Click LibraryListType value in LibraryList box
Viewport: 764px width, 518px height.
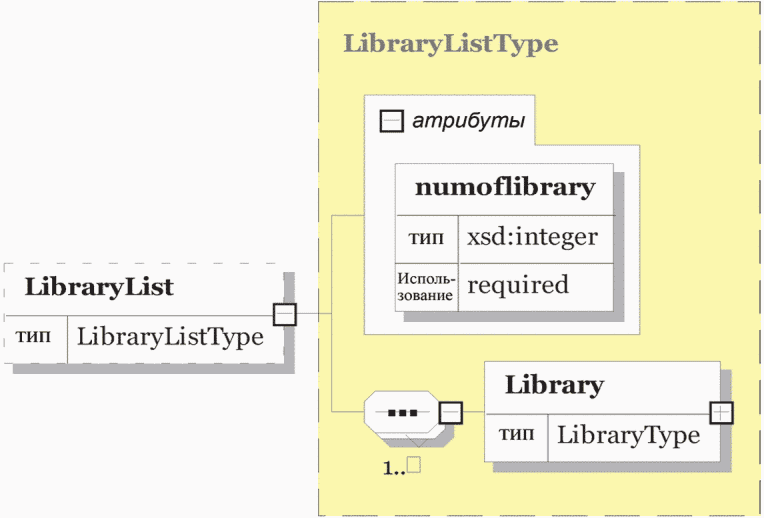(x=170, y=337)
